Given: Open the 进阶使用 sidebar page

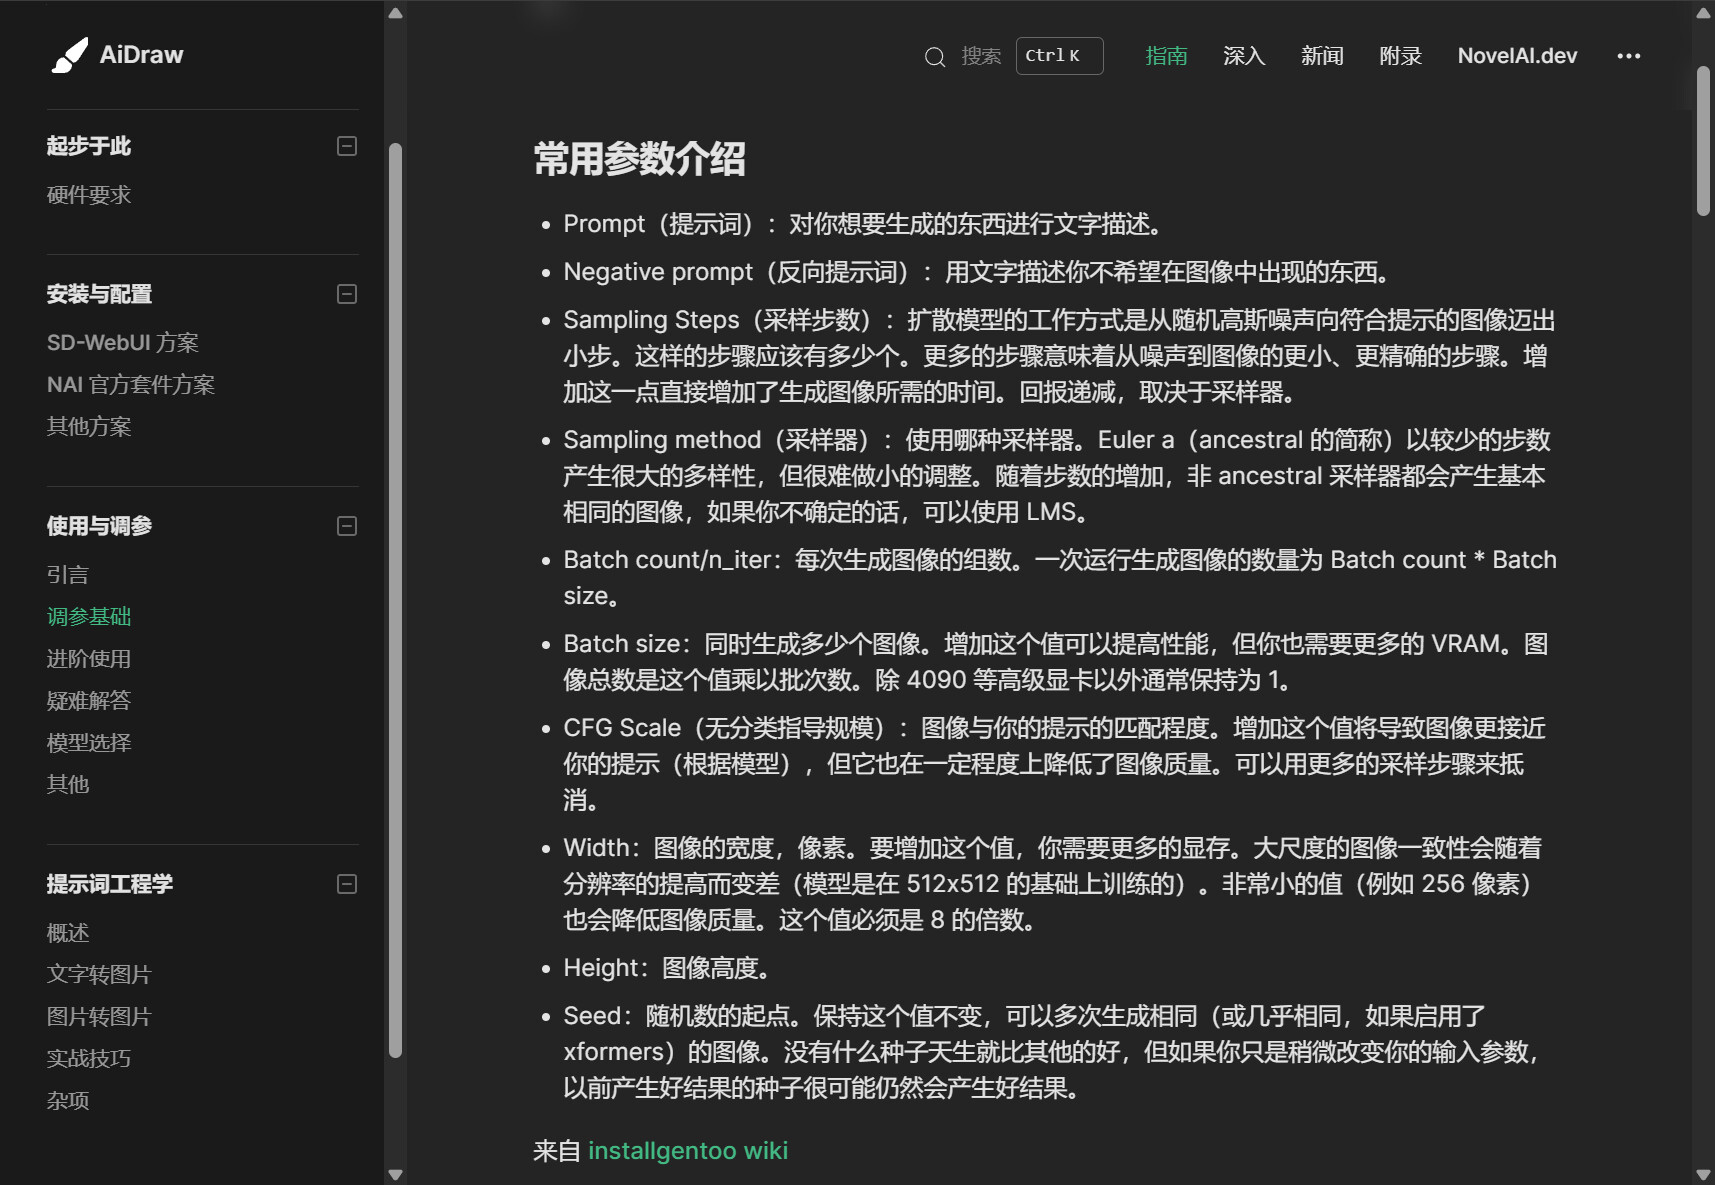Looking at the screenshot, I should point(89,659).
